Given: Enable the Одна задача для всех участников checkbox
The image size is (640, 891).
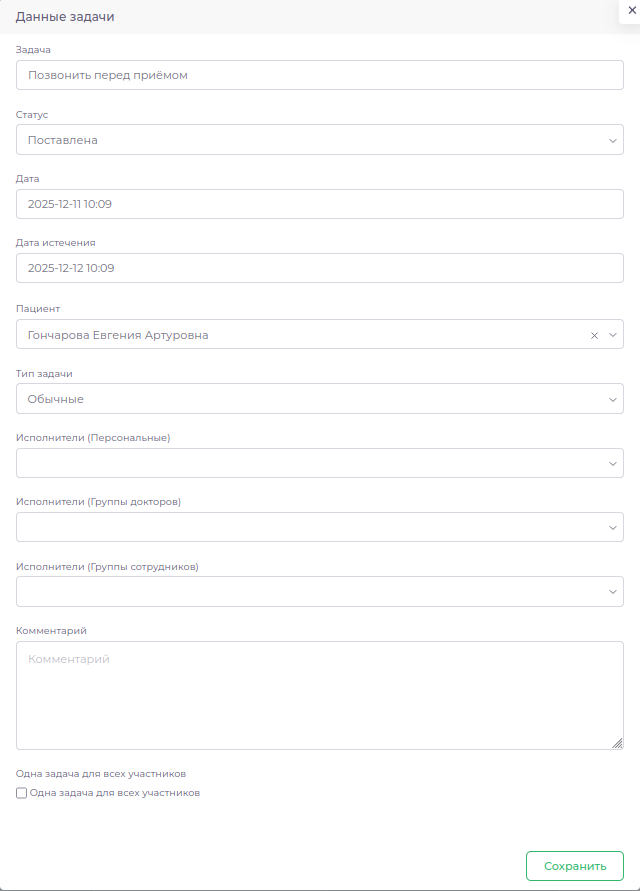Looking at the screenshot, I should tap(22, 793).
